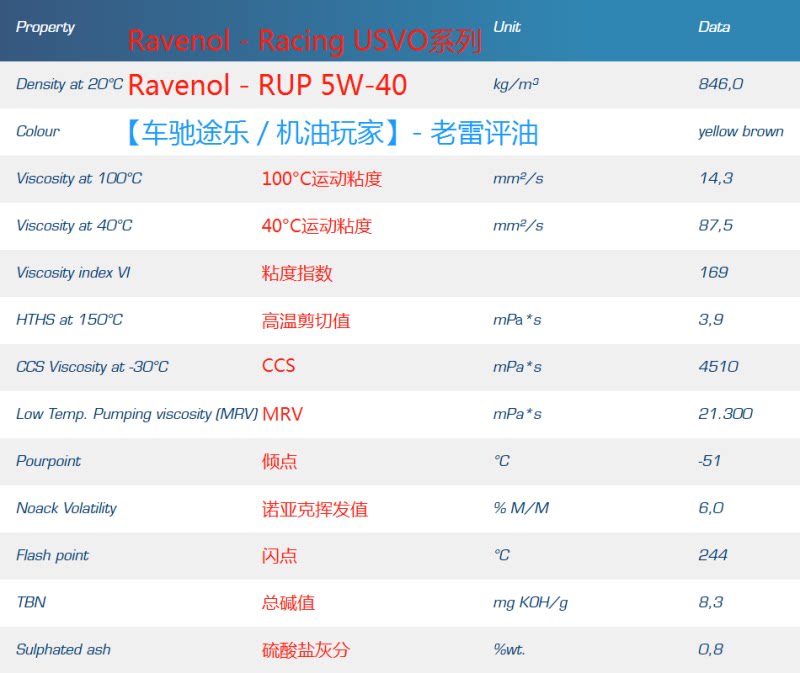800x673 pixels.
Task: Select the Noack value 6,0
Action: [x=711, y=508]
